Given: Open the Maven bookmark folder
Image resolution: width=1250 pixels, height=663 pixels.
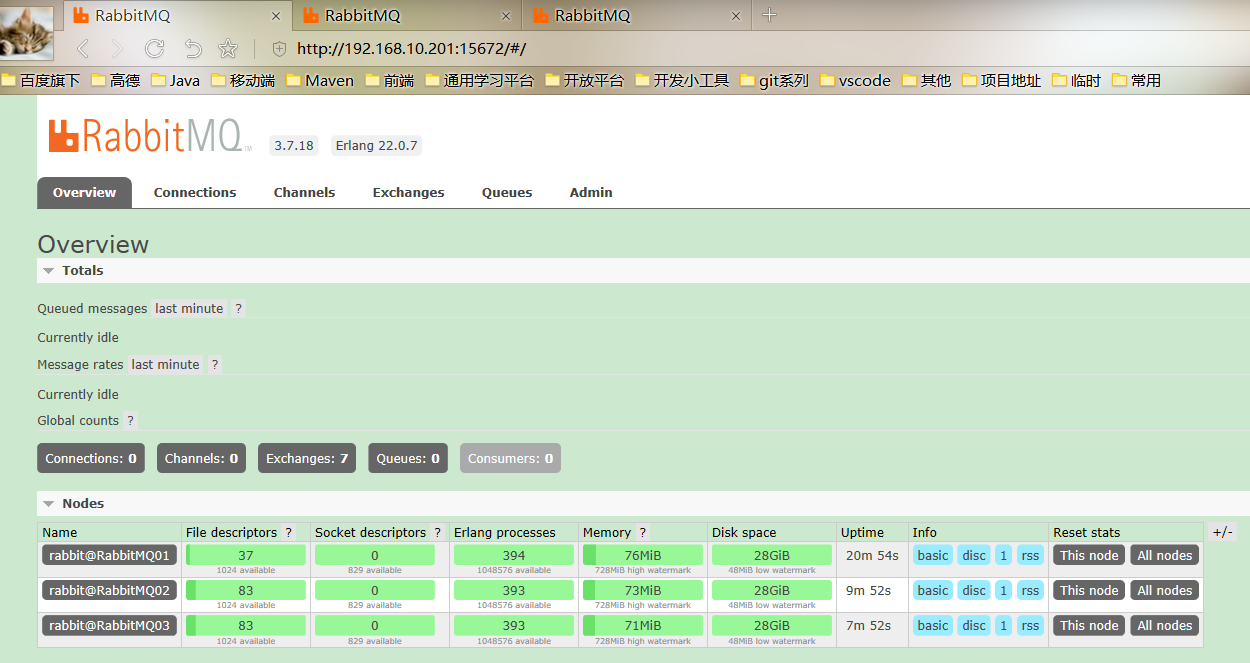Looking at the screenshot, I should pyautogui.click(x=320, y=81).
